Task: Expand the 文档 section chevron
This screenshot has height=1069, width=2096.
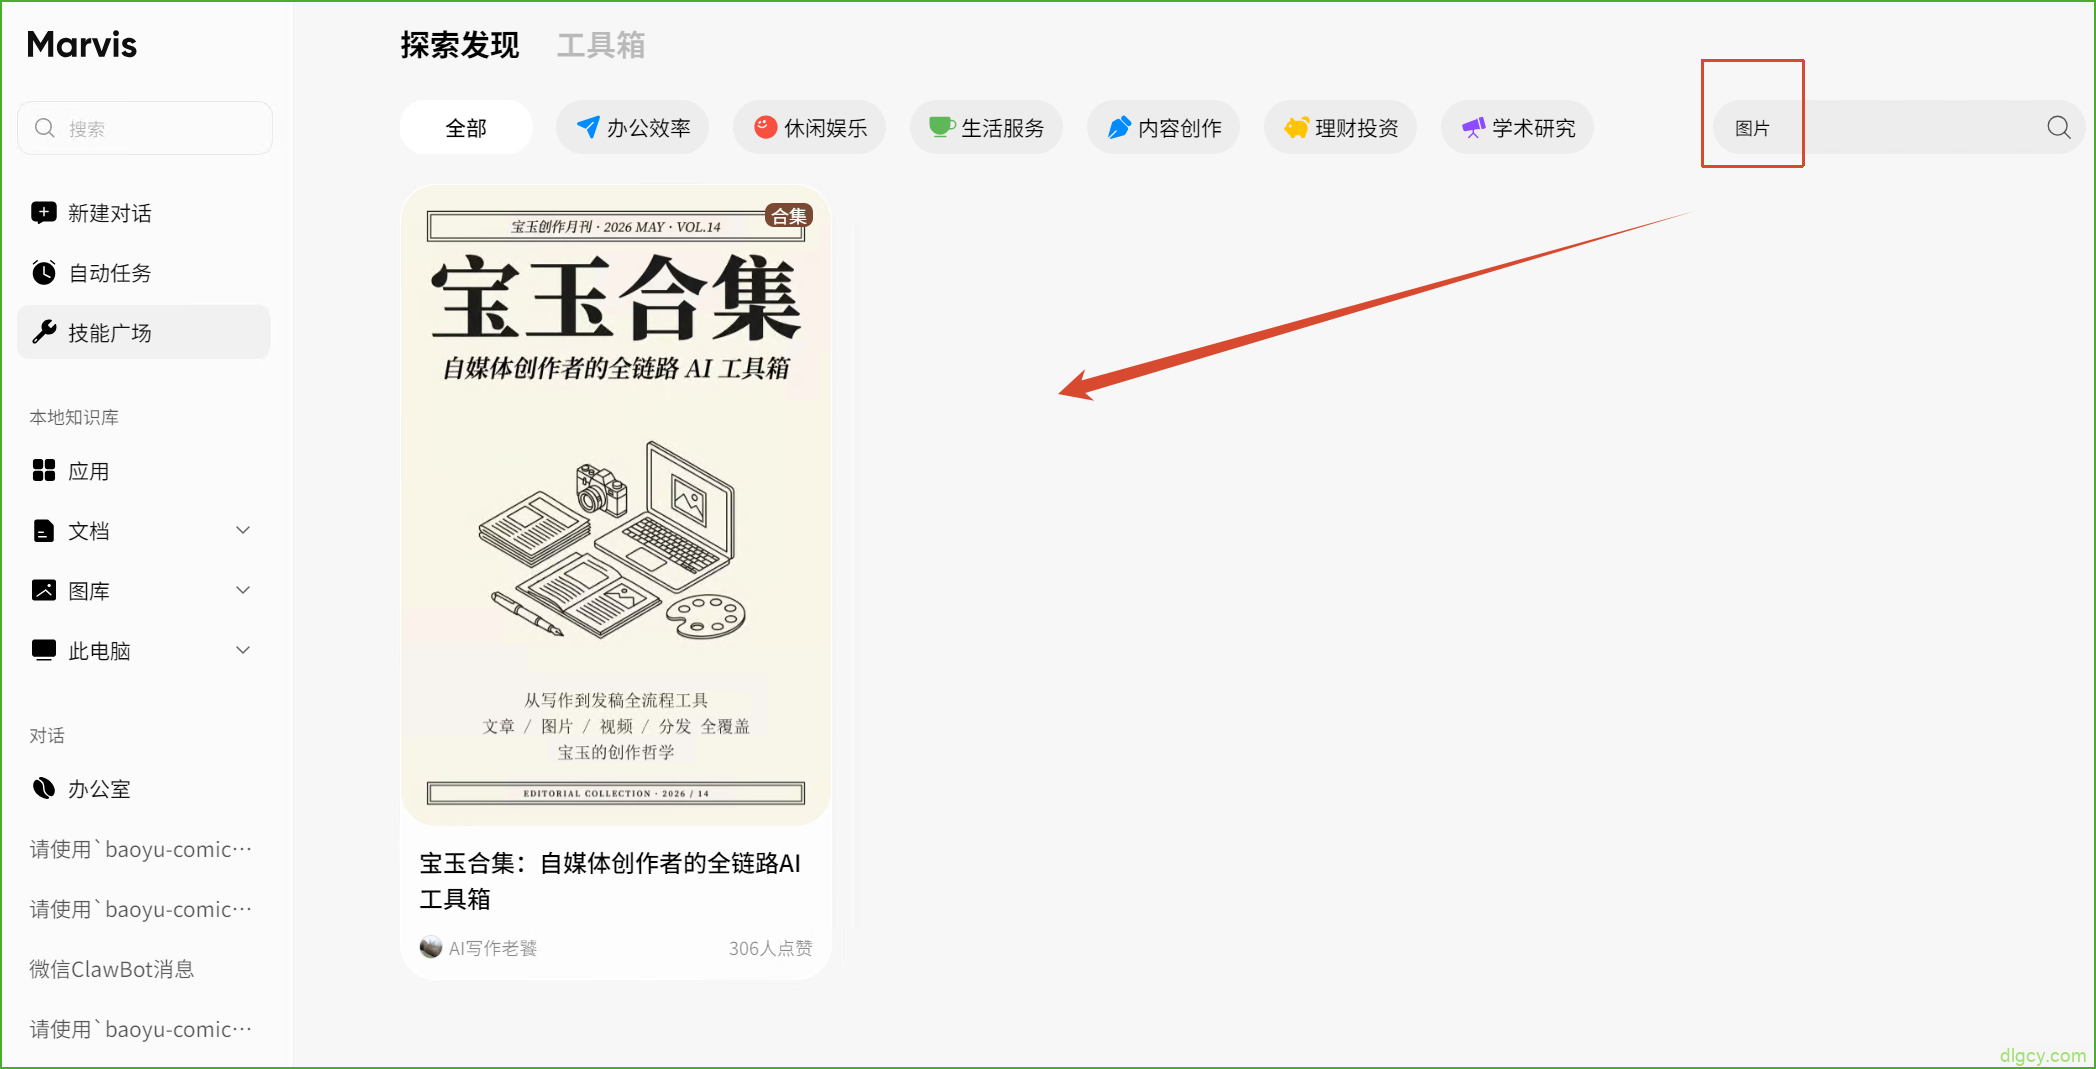Action: coord(243,530)
